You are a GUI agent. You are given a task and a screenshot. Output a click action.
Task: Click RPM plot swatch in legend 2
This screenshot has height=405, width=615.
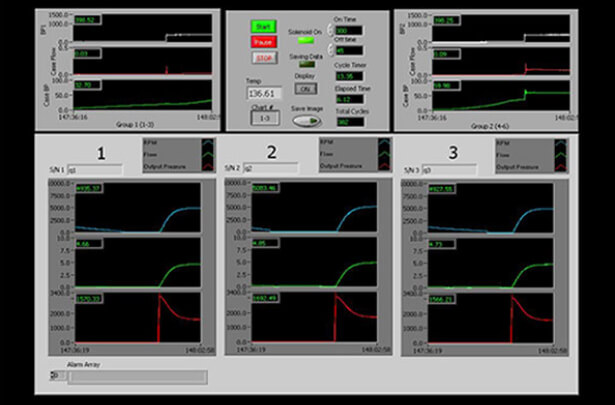[384, 143]
